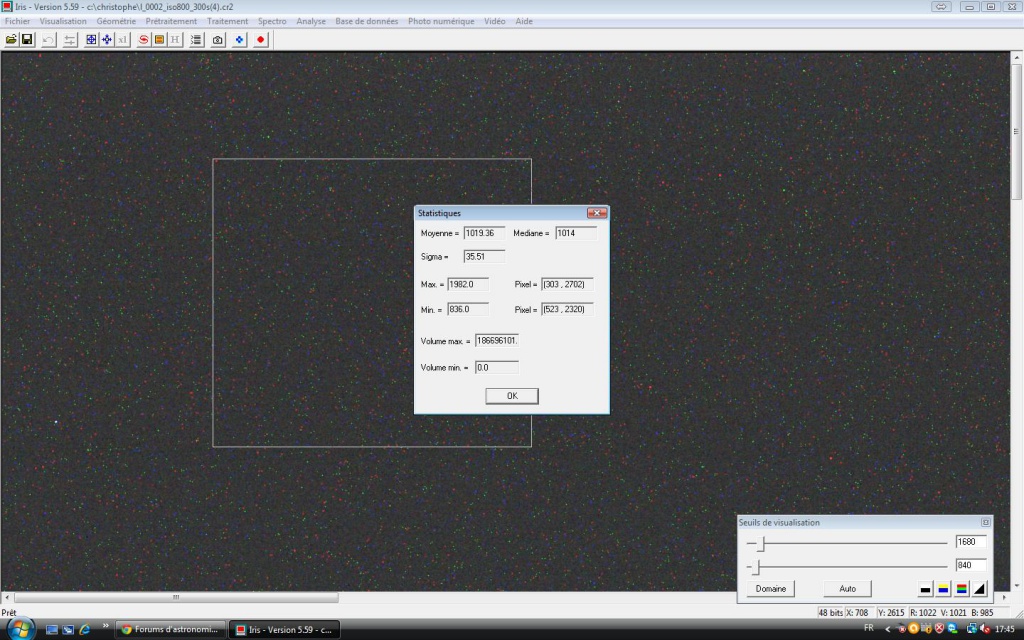This screenshot has height=640, width=1024.
Task: Open the Vidéo menu
Action: tap(494, 22)
